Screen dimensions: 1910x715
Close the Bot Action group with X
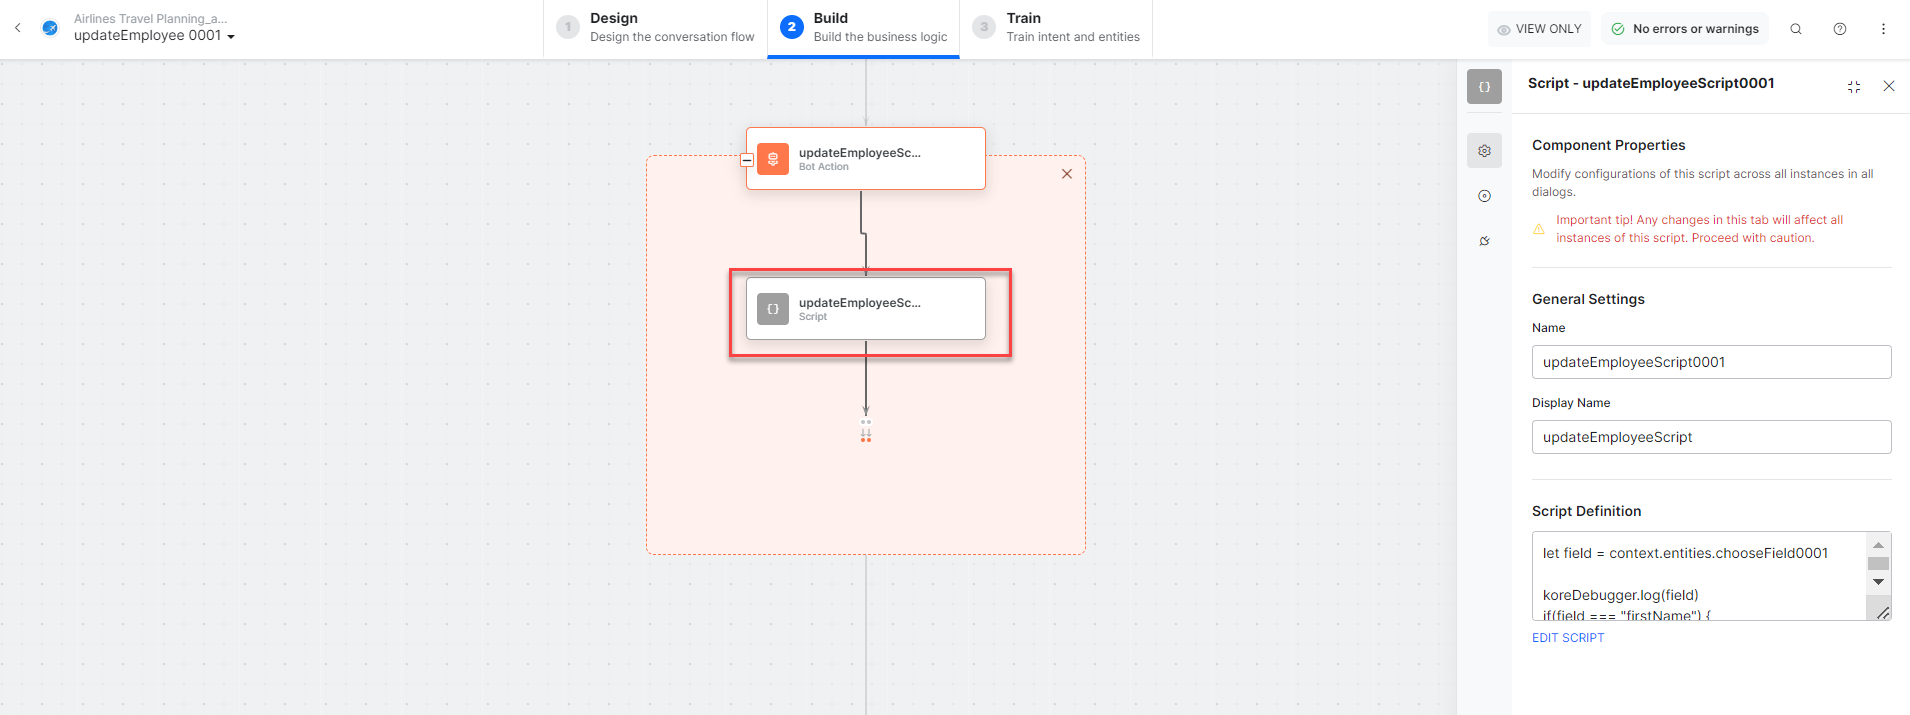tap(1067, 174)
